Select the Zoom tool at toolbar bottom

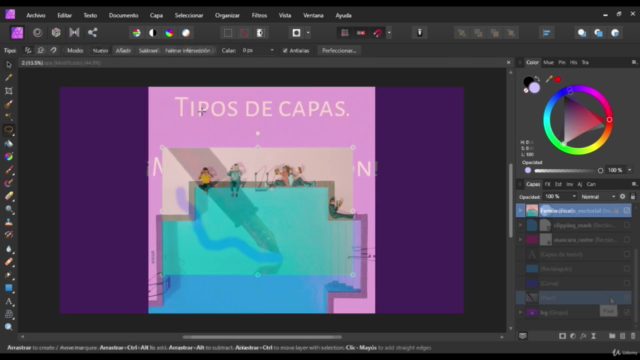point(9,327)
